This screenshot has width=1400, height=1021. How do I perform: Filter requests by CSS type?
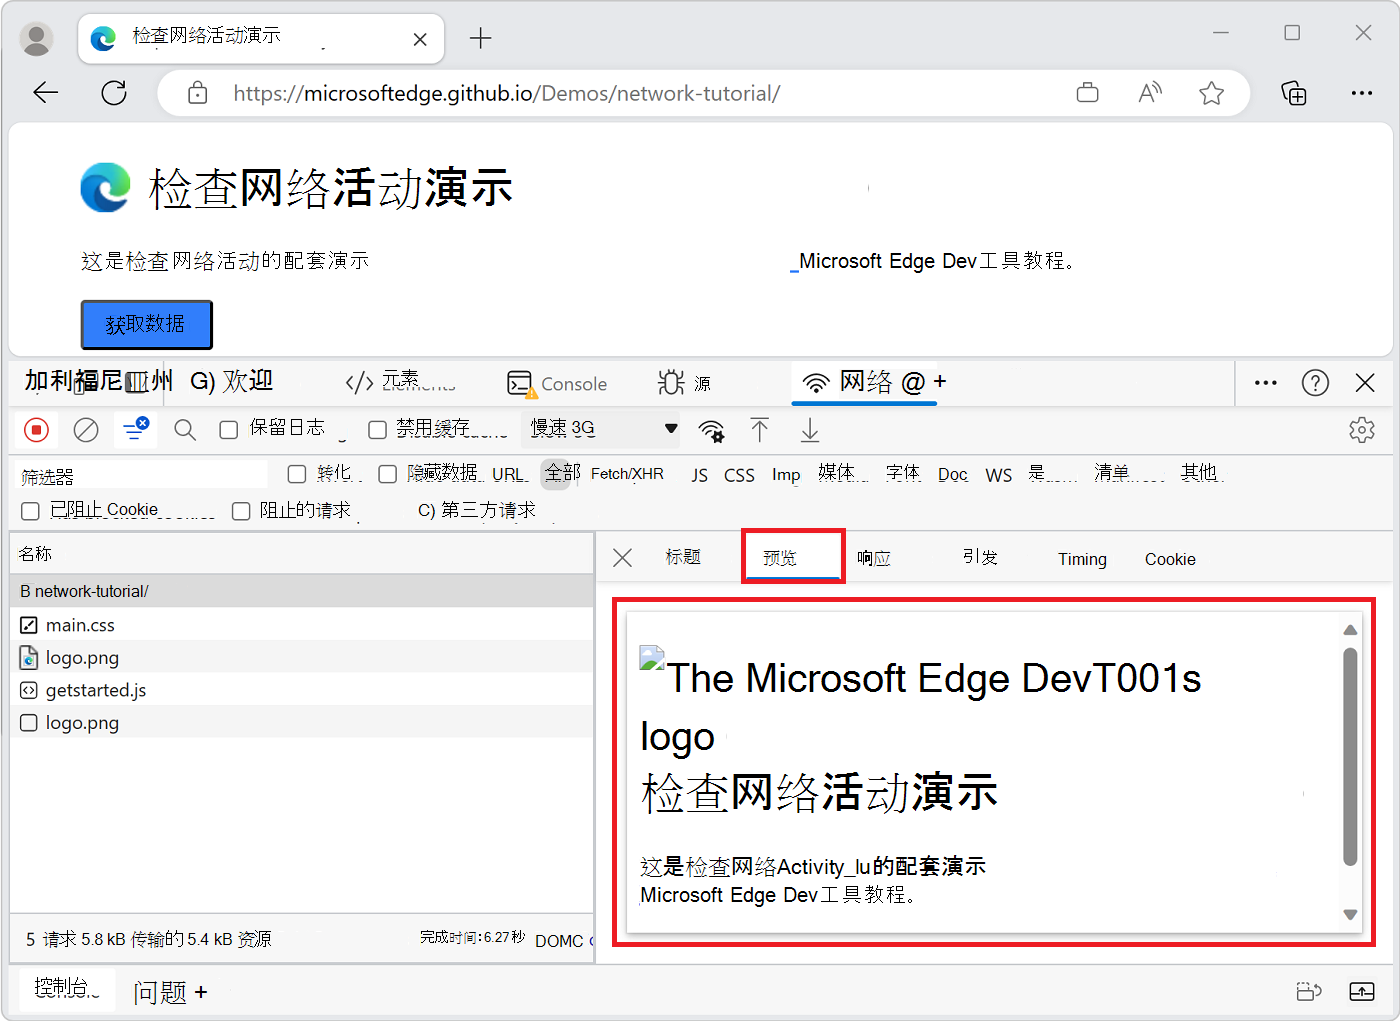(739, 475)
